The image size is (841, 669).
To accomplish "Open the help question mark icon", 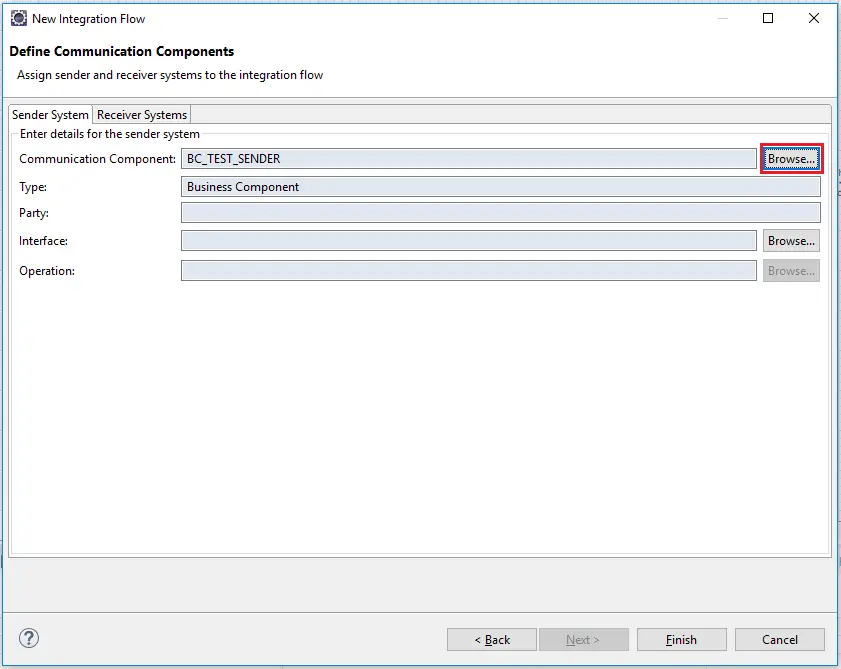I will tap(29, 638).
